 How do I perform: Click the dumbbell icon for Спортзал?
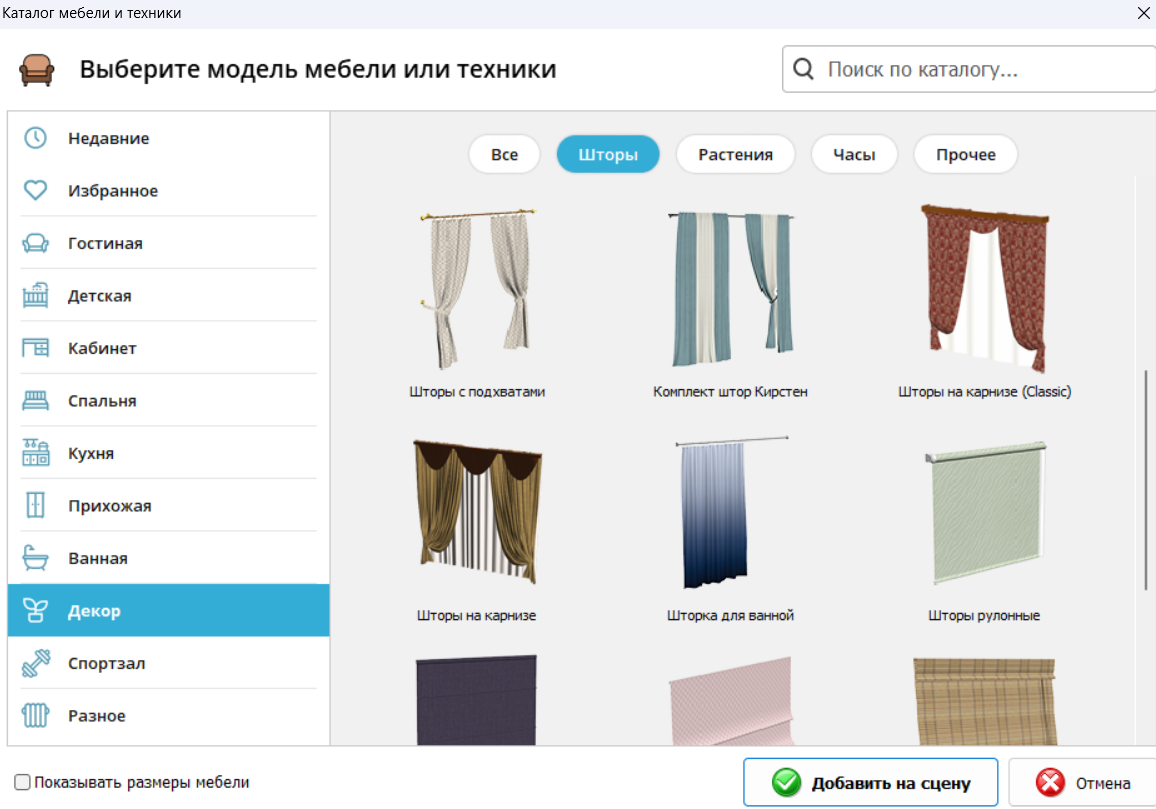[35, 663]
